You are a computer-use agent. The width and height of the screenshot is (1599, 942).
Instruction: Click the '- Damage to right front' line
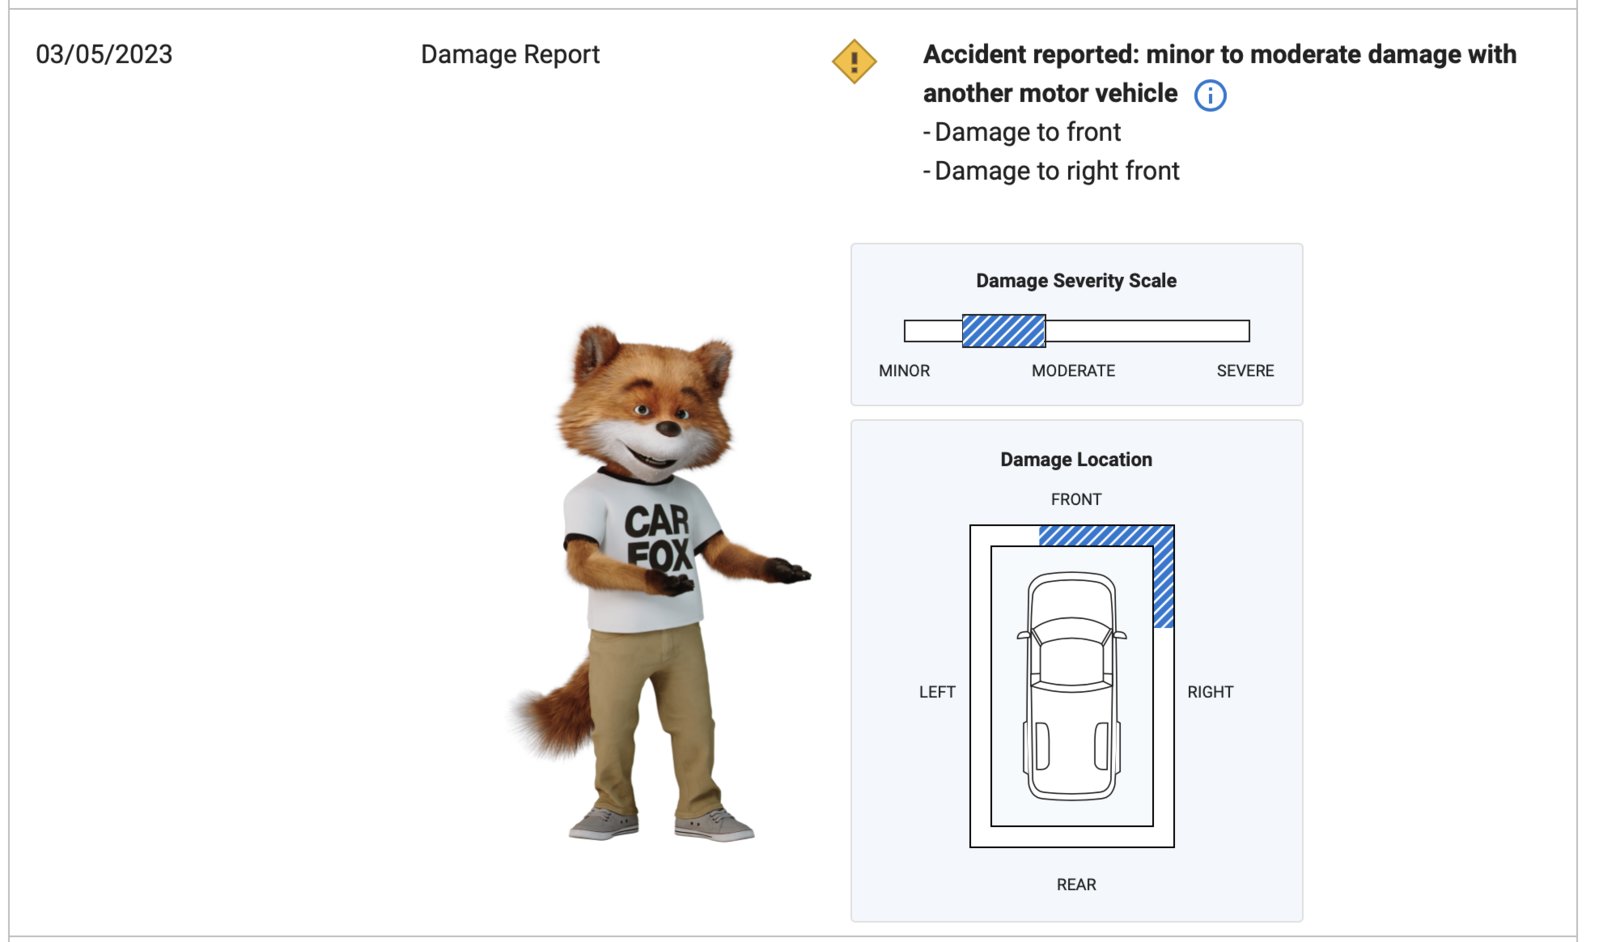(1051, 171)
